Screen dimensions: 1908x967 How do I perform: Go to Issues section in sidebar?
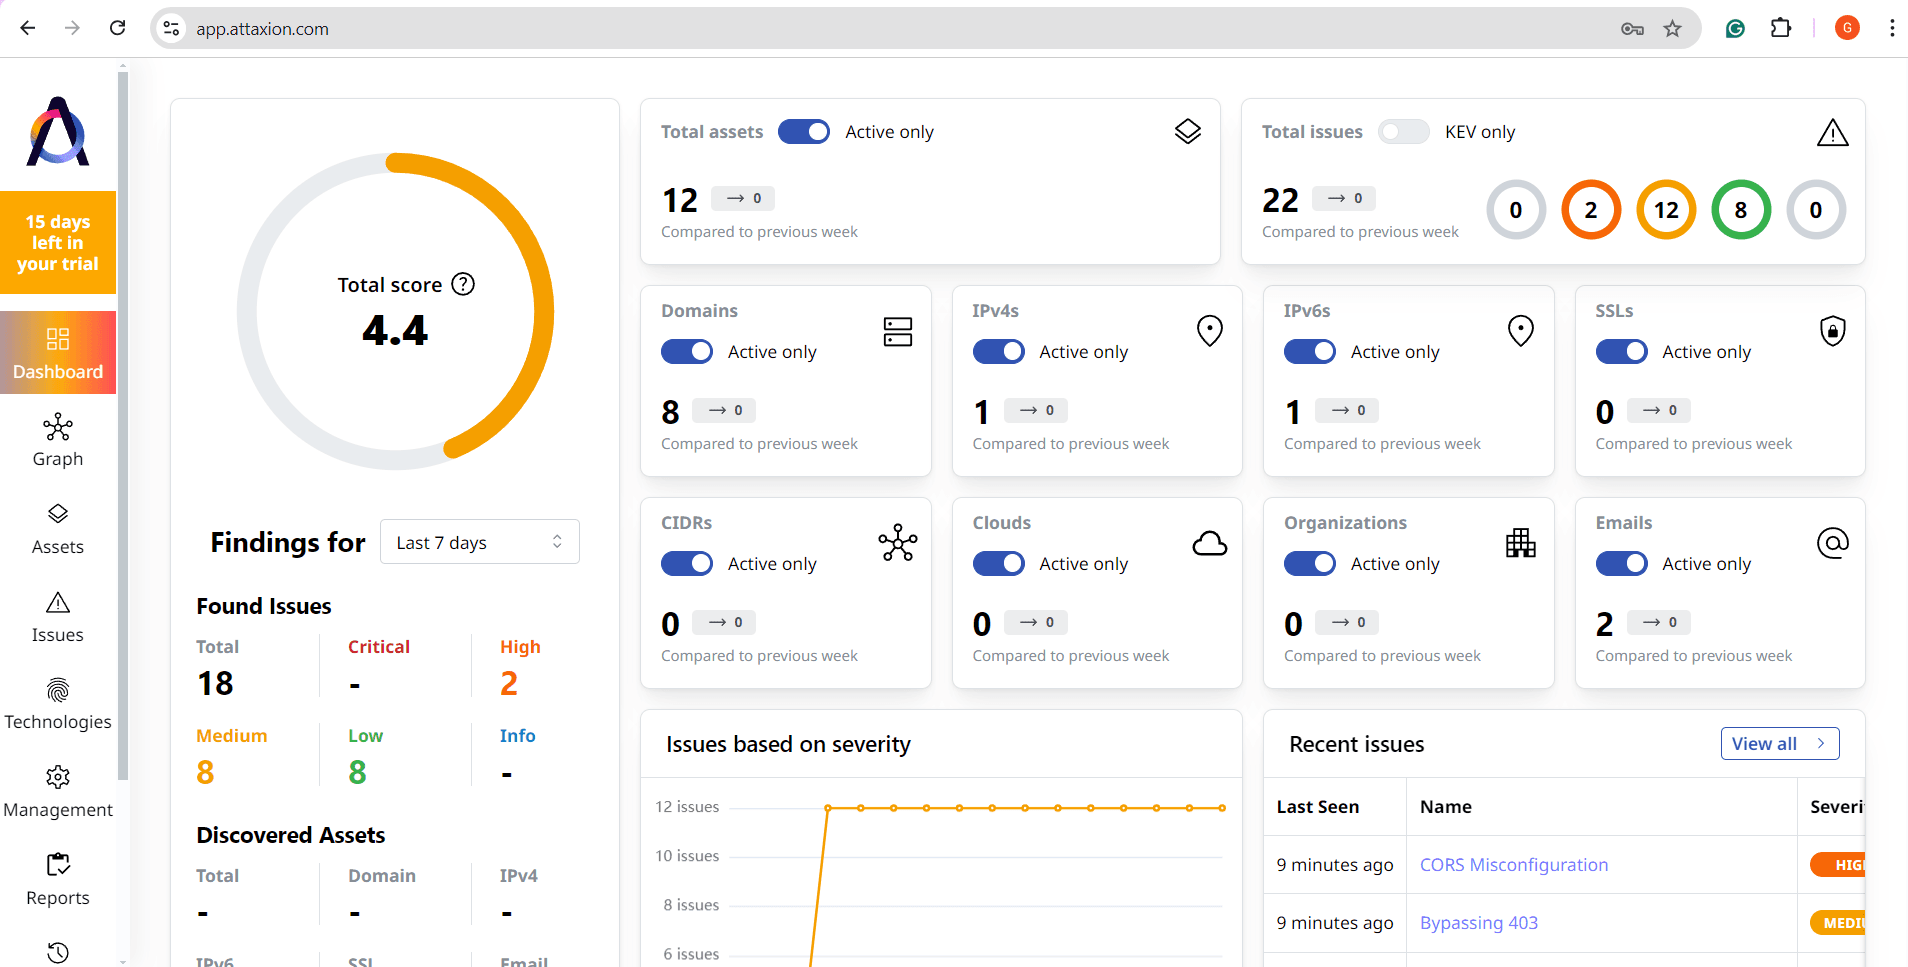coord(58,617)
